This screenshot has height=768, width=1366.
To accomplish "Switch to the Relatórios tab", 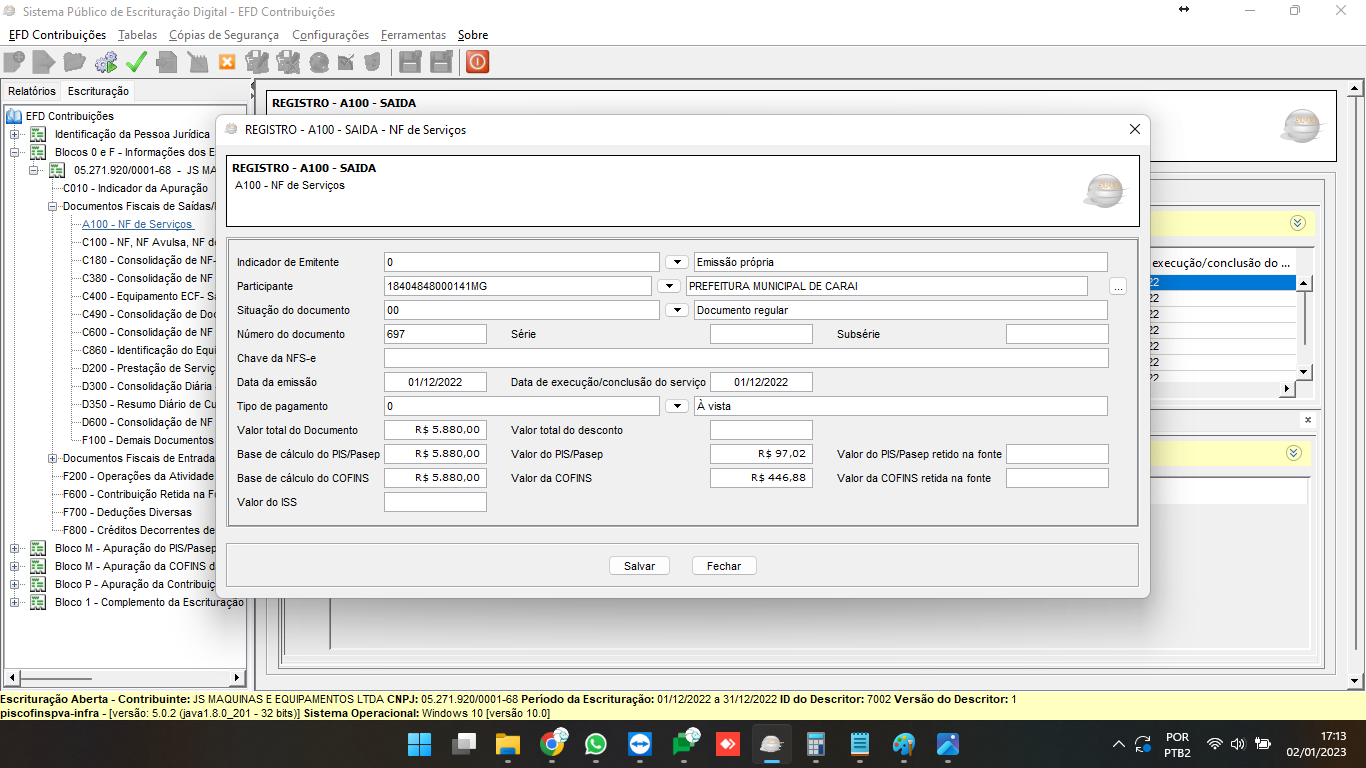I will [32, 91].
